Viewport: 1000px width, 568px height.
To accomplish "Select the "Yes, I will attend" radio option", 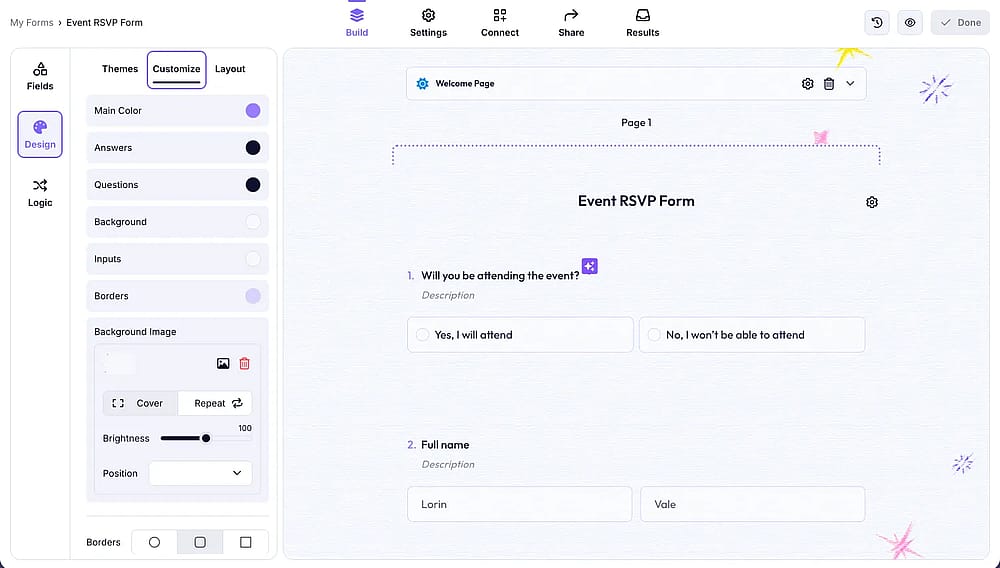I will (x=520, y=335).
